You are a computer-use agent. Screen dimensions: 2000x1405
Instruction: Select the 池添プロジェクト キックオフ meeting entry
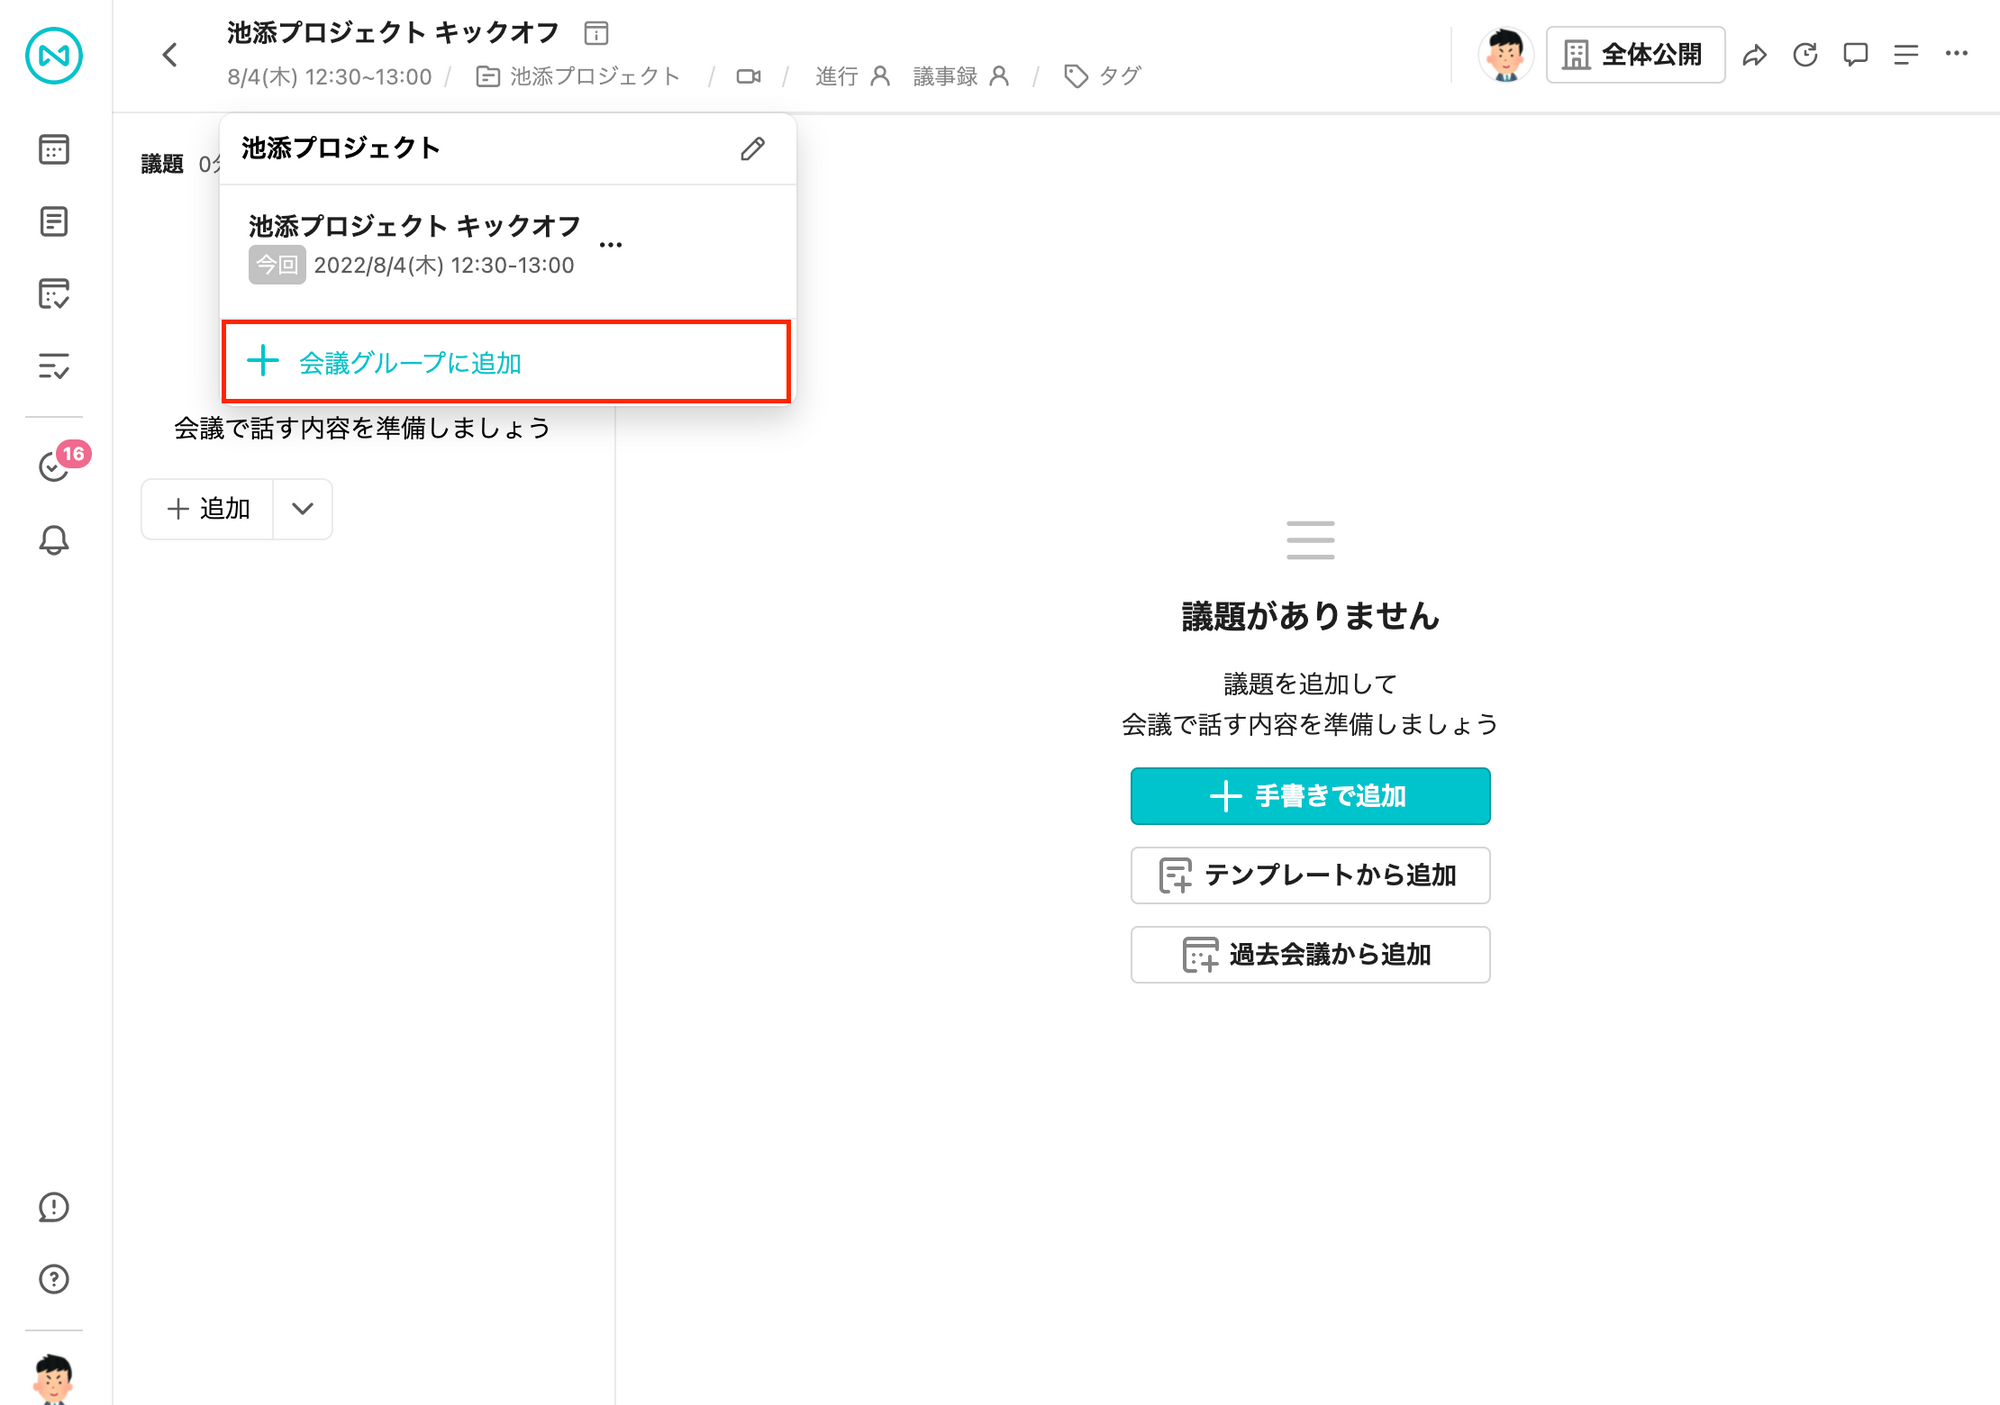point(414,245)
